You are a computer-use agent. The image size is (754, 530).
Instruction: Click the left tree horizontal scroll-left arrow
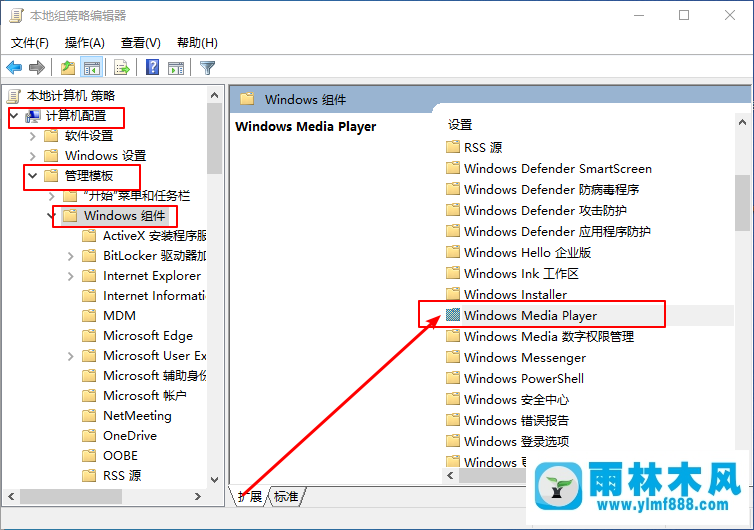point(11,497)
